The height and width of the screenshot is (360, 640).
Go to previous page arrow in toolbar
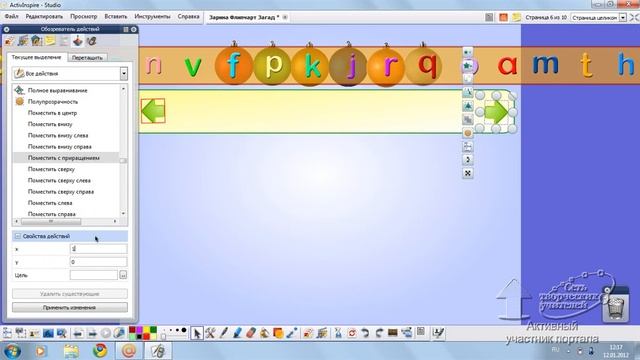tap(78, 333)
